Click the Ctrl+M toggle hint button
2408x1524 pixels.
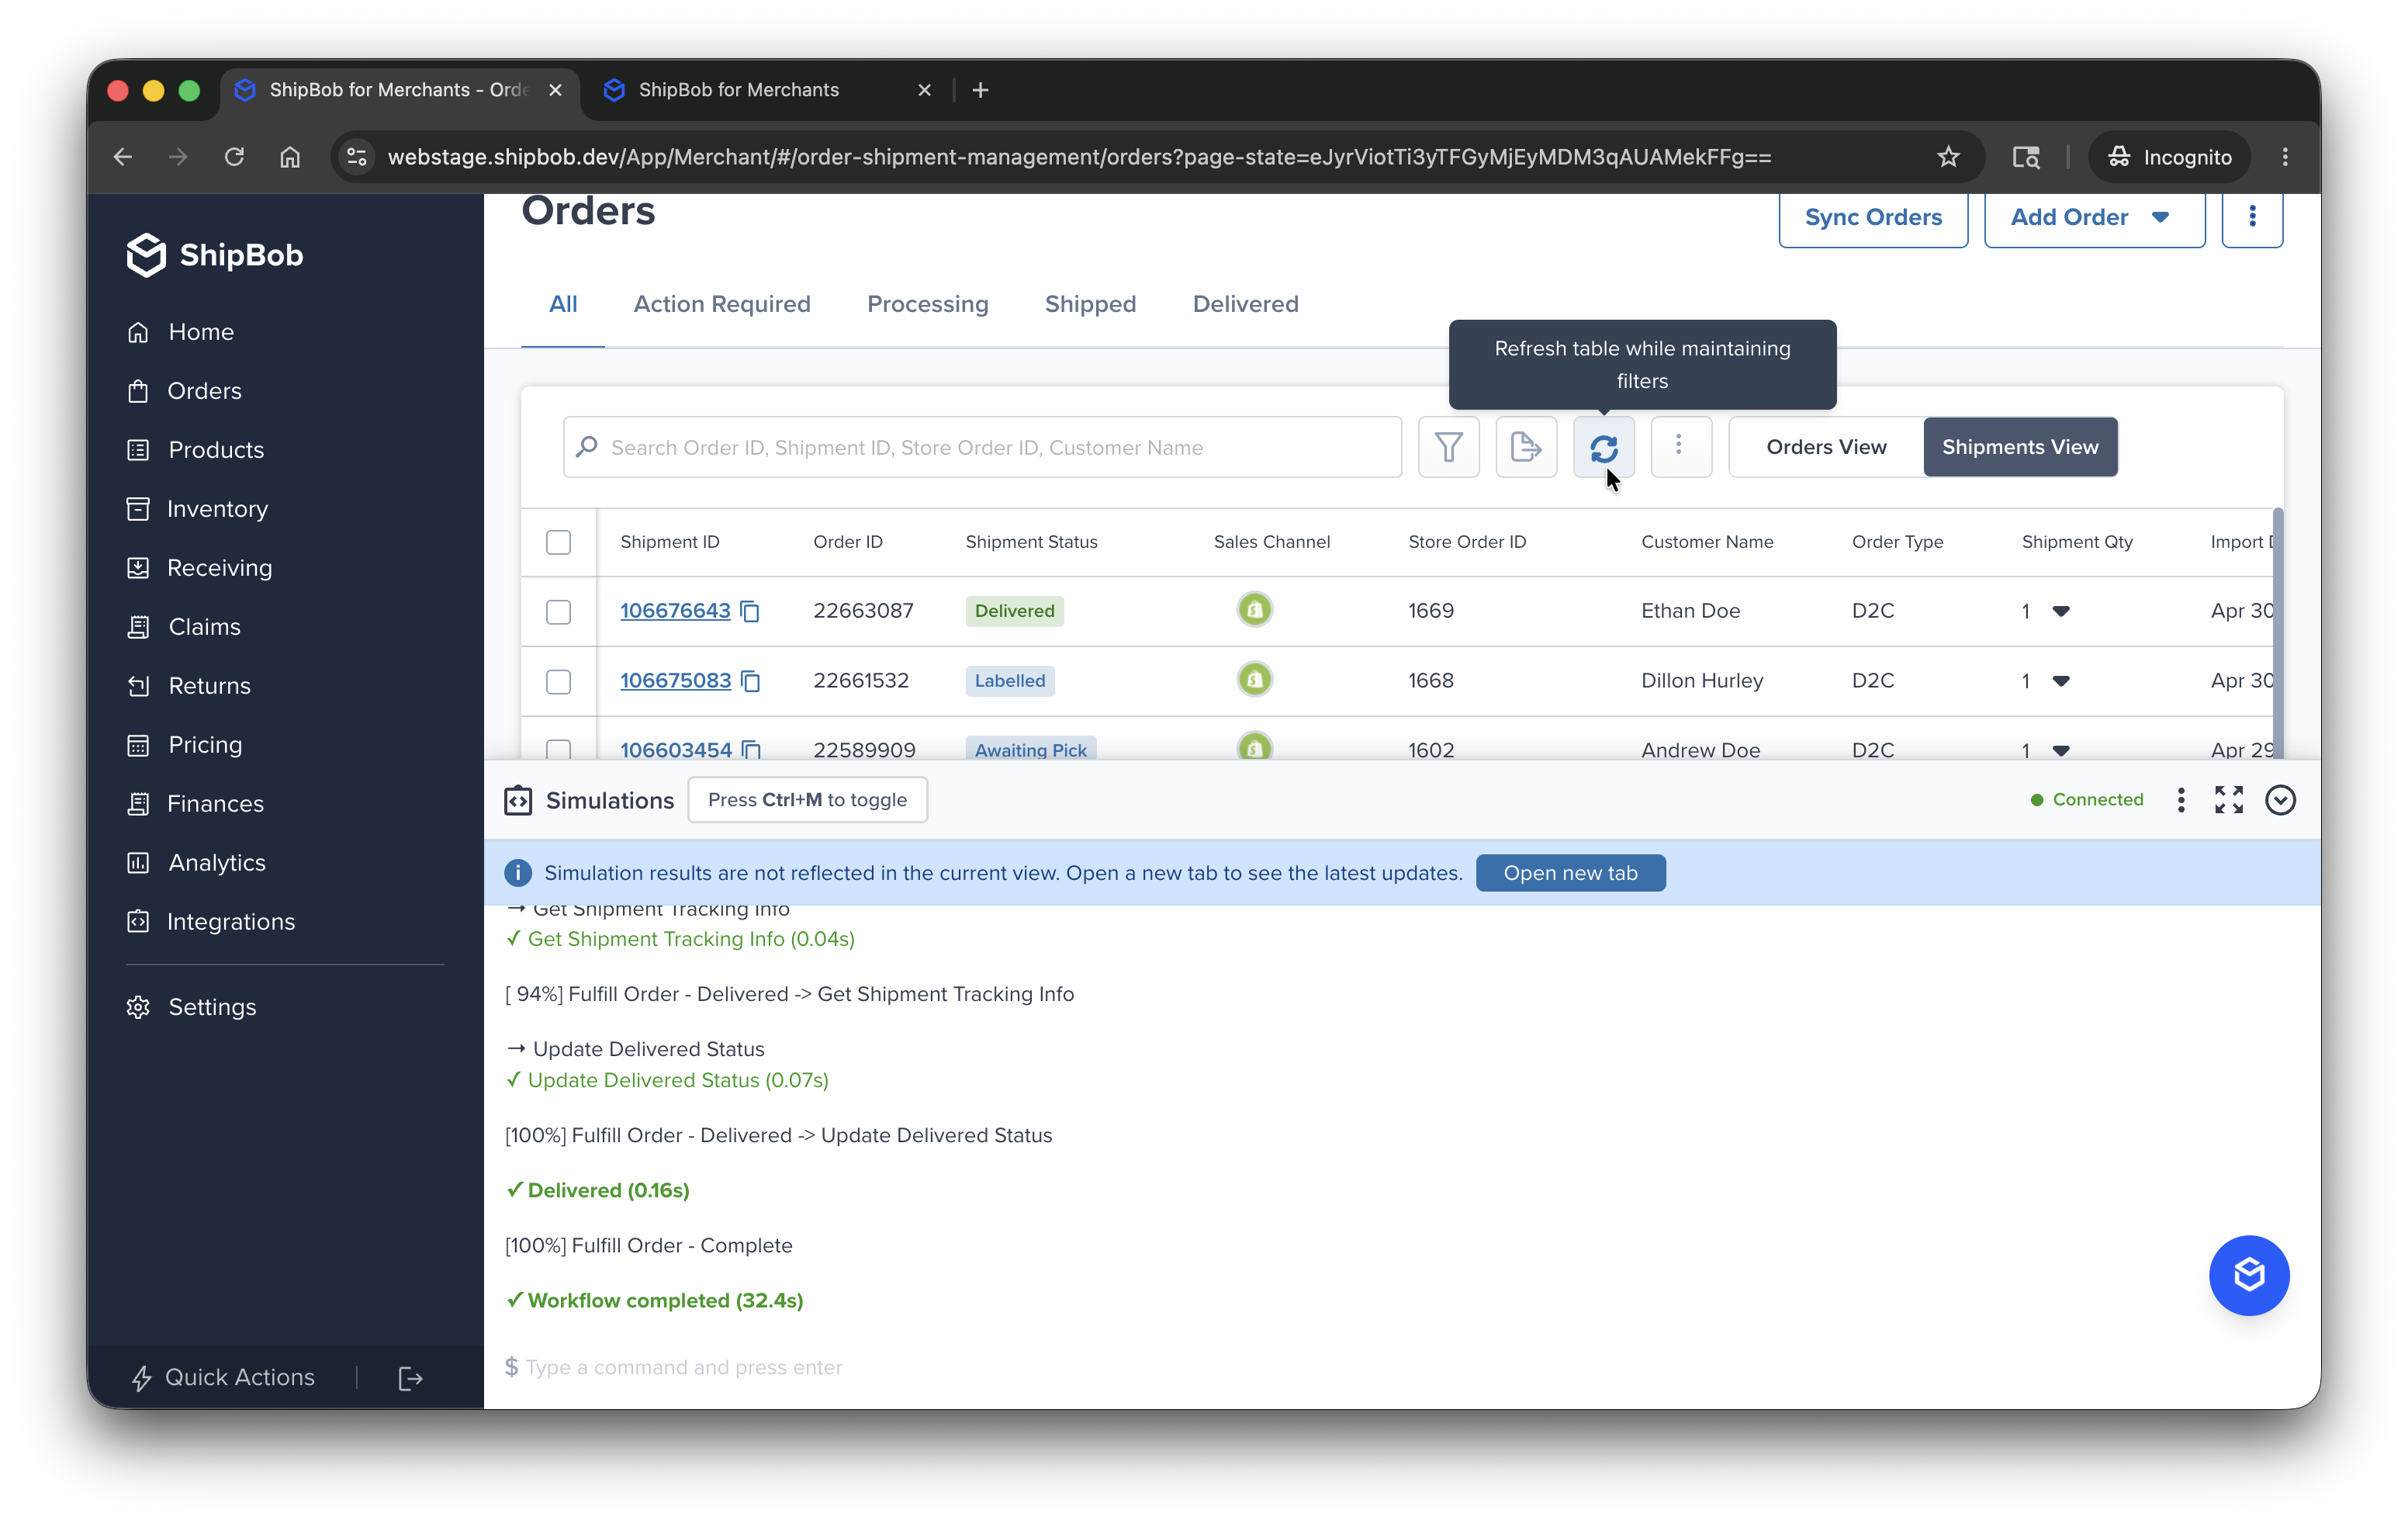[807, 800]
